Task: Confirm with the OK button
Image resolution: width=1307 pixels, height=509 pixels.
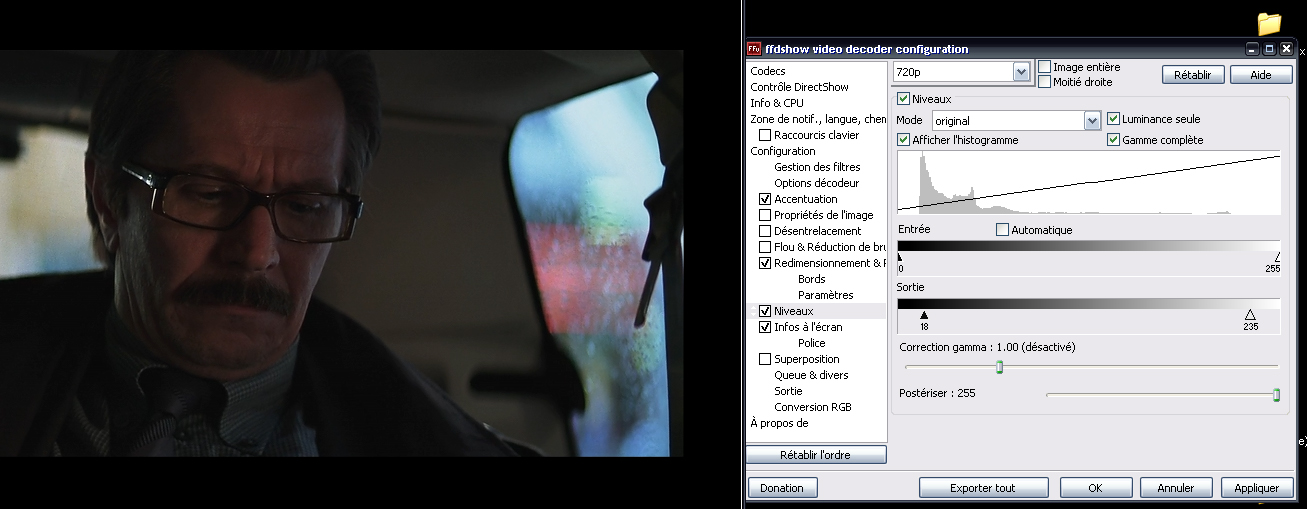Action: (x=1095, y=488)
